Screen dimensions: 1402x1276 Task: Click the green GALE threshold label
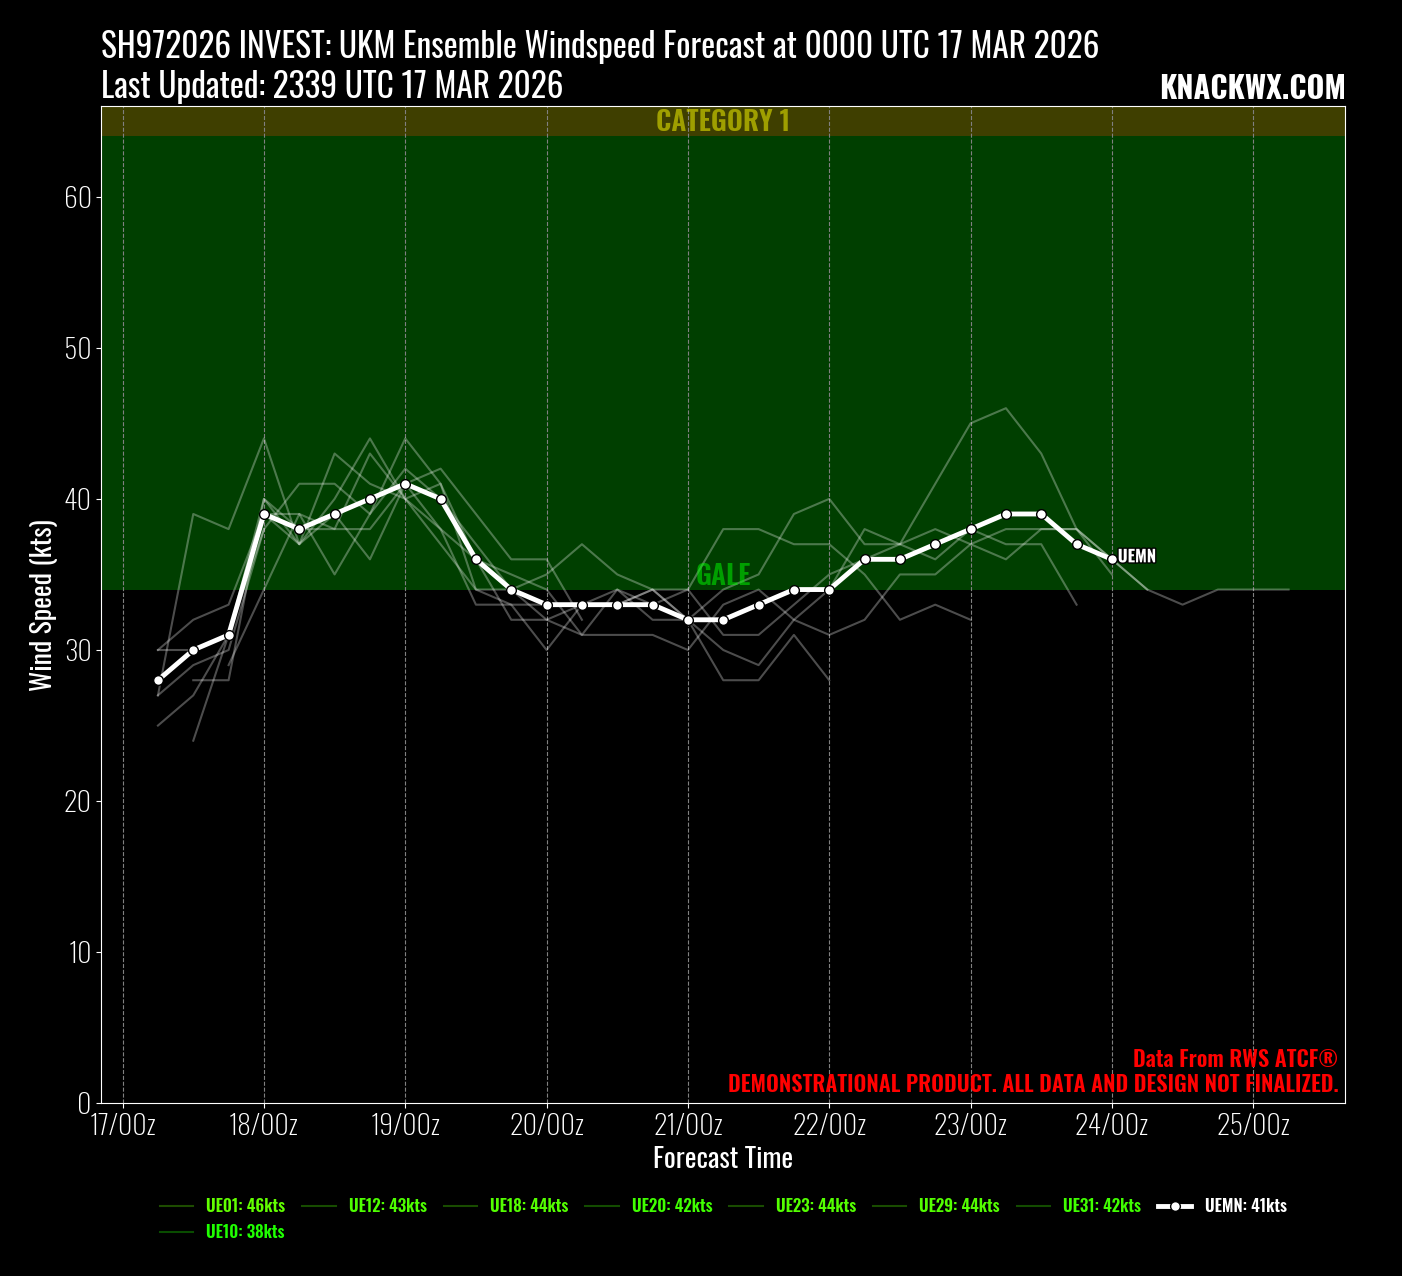pos(723,574)
